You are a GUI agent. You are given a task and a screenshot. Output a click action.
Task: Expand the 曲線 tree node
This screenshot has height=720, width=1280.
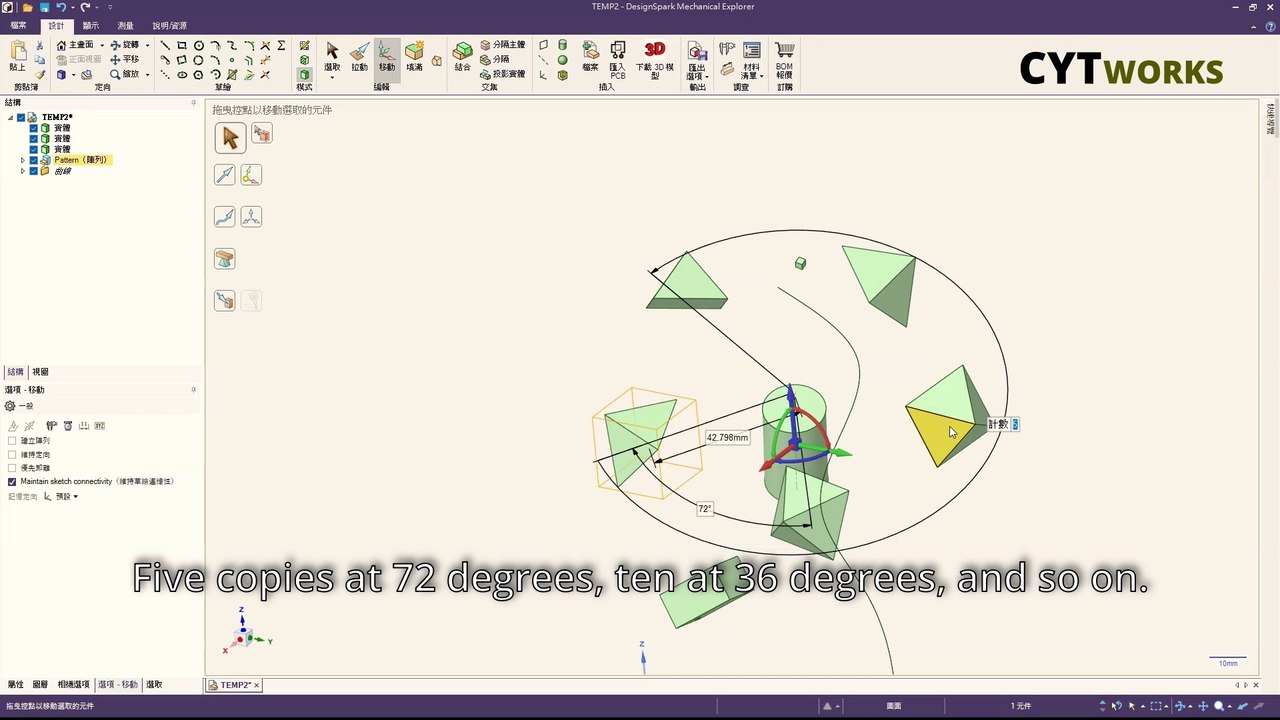[23, 171]
